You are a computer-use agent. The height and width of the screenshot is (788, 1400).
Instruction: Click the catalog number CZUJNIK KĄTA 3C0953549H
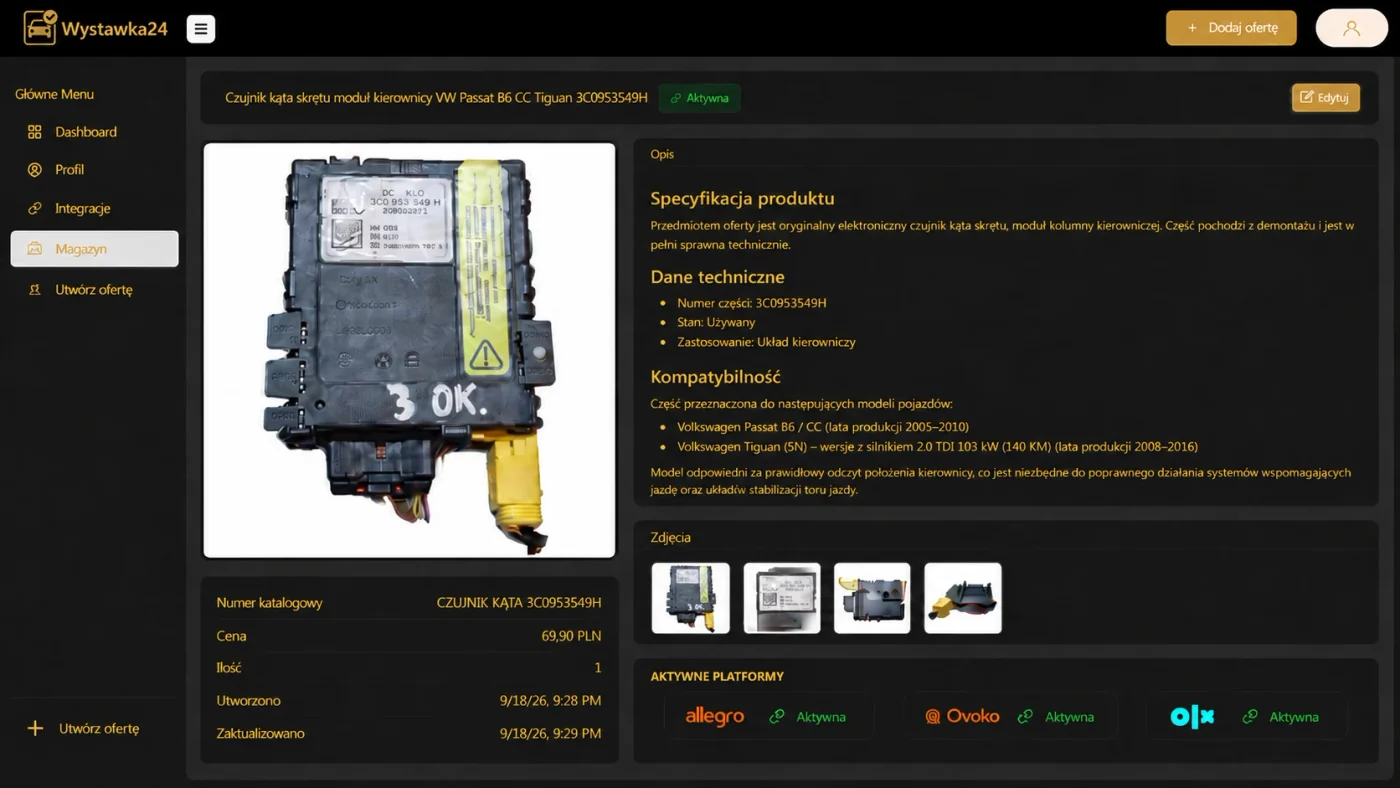pos(519,603)
